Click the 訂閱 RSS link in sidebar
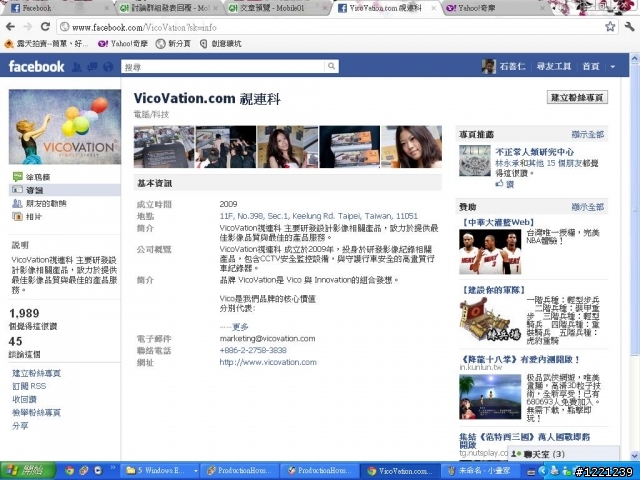 click(x=29, y=386)
